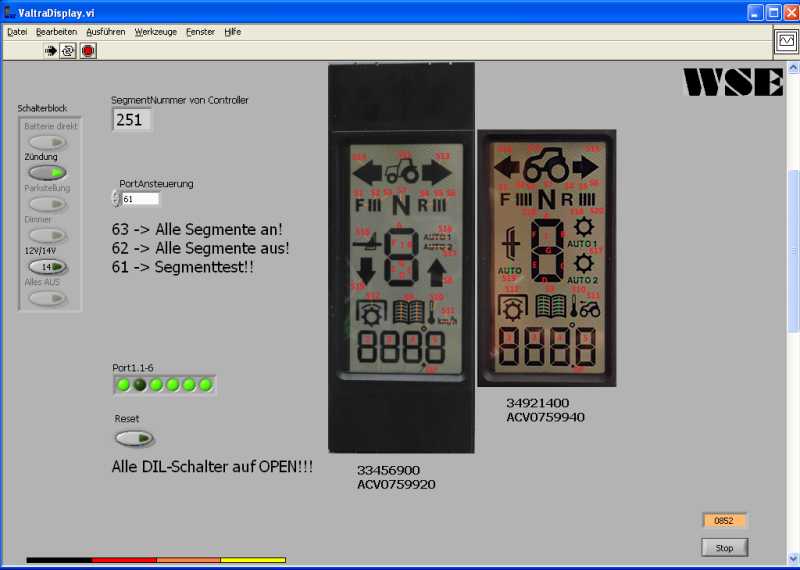
Task: Toggle the Parkstellung switch
Action: click(x=47, y=204)
